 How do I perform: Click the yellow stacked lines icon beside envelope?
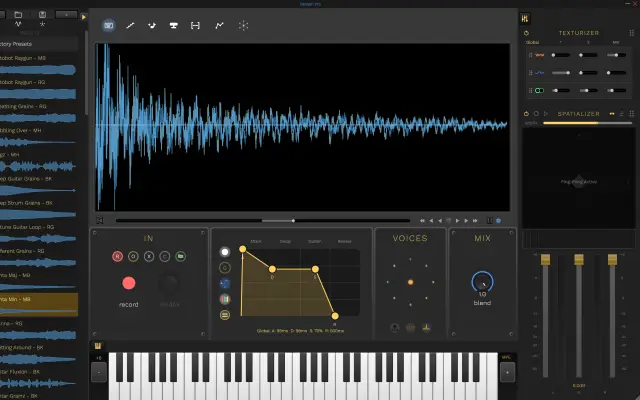pos(224,315)
